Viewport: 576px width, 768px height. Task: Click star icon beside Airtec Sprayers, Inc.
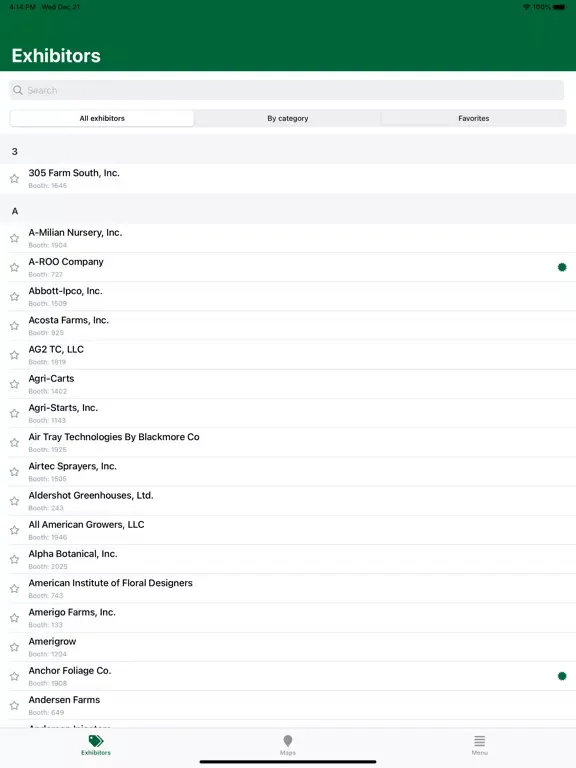tap(15, 472)
